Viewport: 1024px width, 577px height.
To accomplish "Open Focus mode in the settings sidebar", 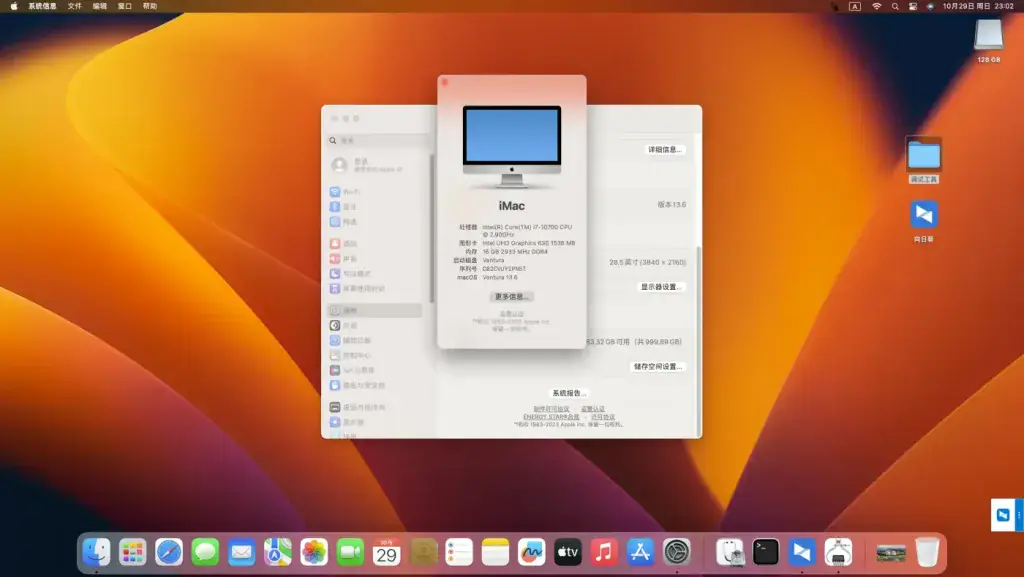I will pyautogui.click(x=374, y=273).
